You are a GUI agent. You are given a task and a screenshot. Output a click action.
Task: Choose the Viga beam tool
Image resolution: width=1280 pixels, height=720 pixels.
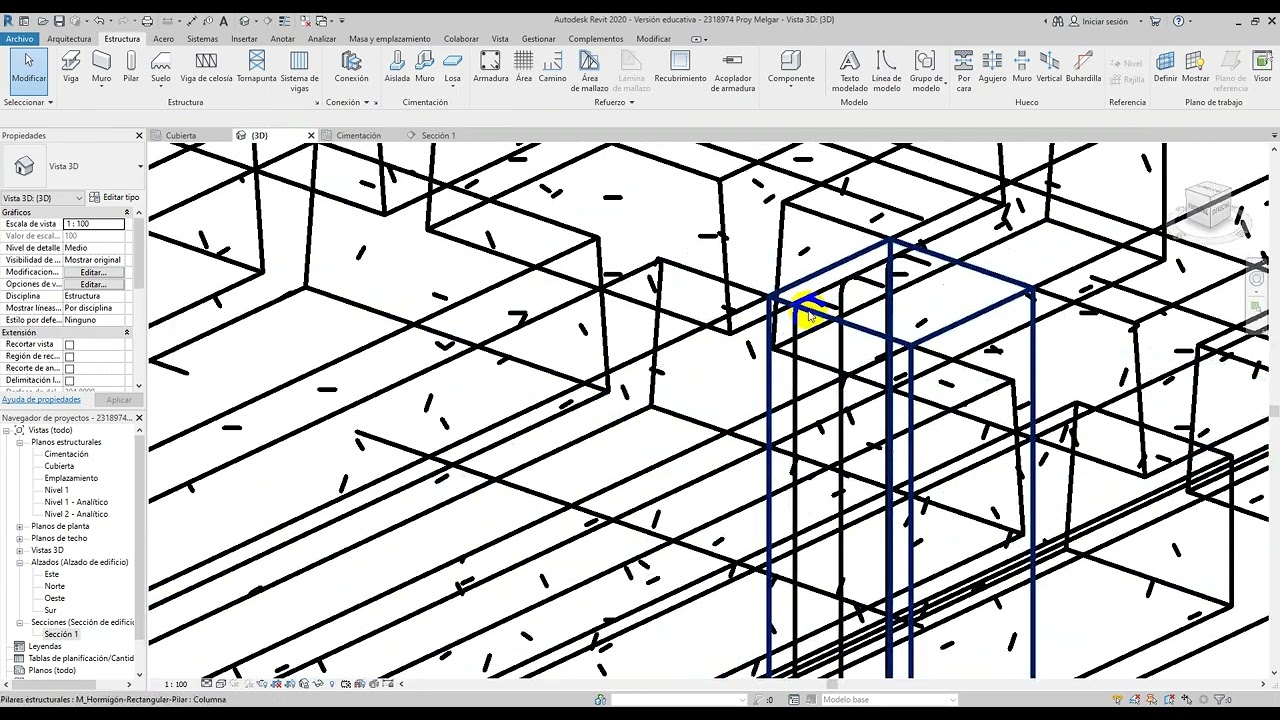[x=70, y=68]
